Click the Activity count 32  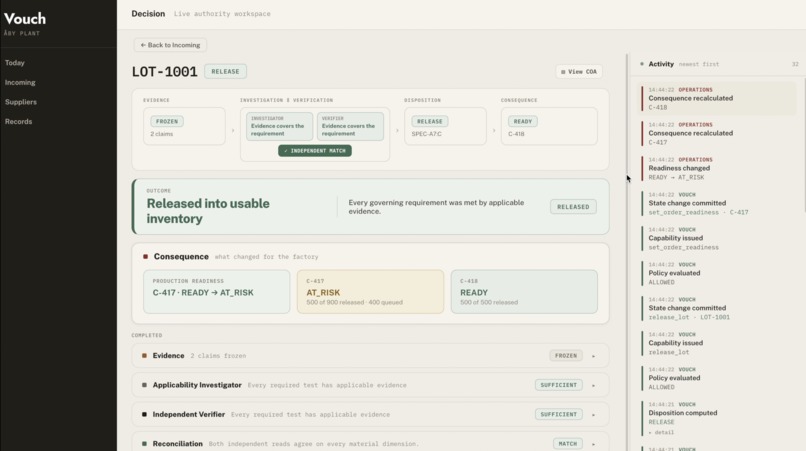click(795, 64)
